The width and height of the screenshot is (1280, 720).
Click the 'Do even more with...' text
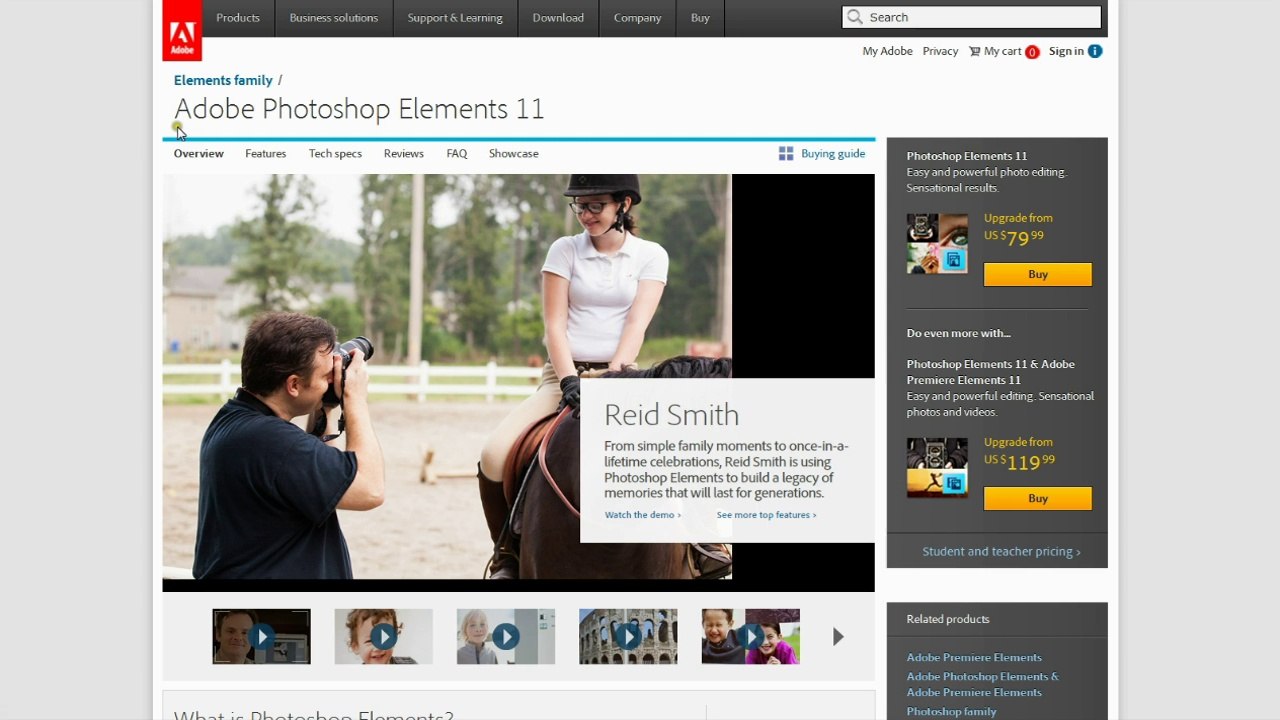pos(959,333)
